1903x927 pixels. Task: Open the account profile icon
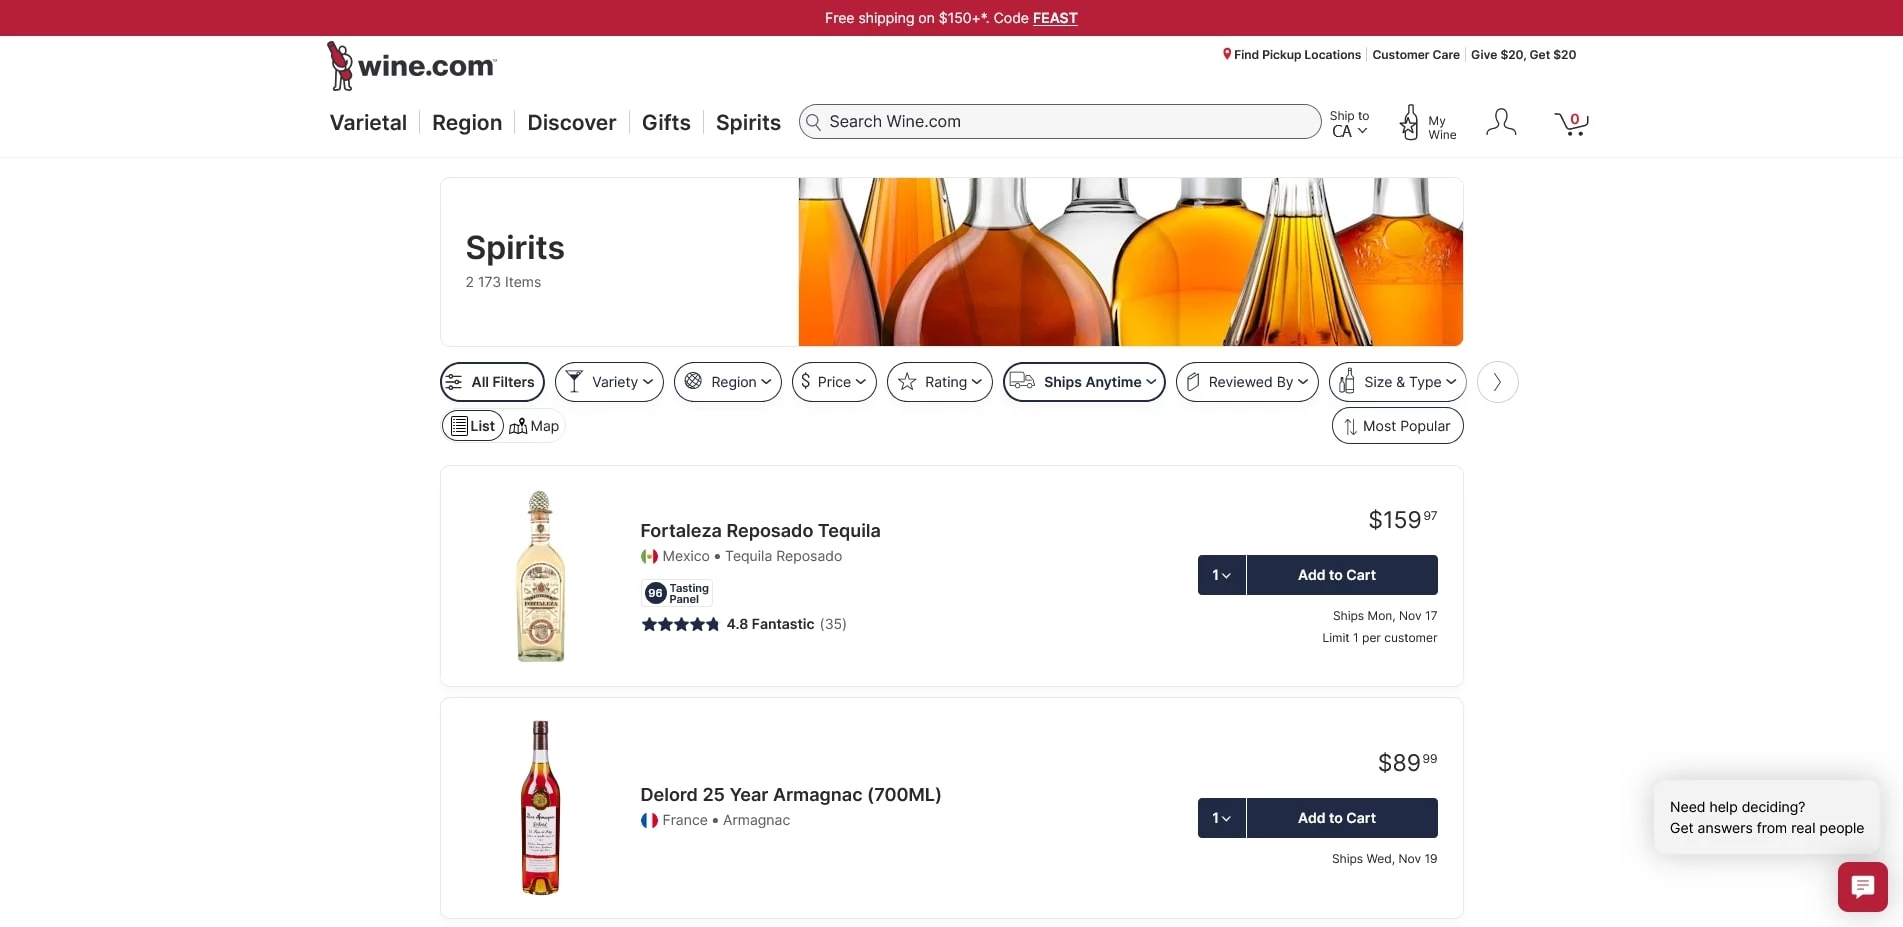(1500, 122)
